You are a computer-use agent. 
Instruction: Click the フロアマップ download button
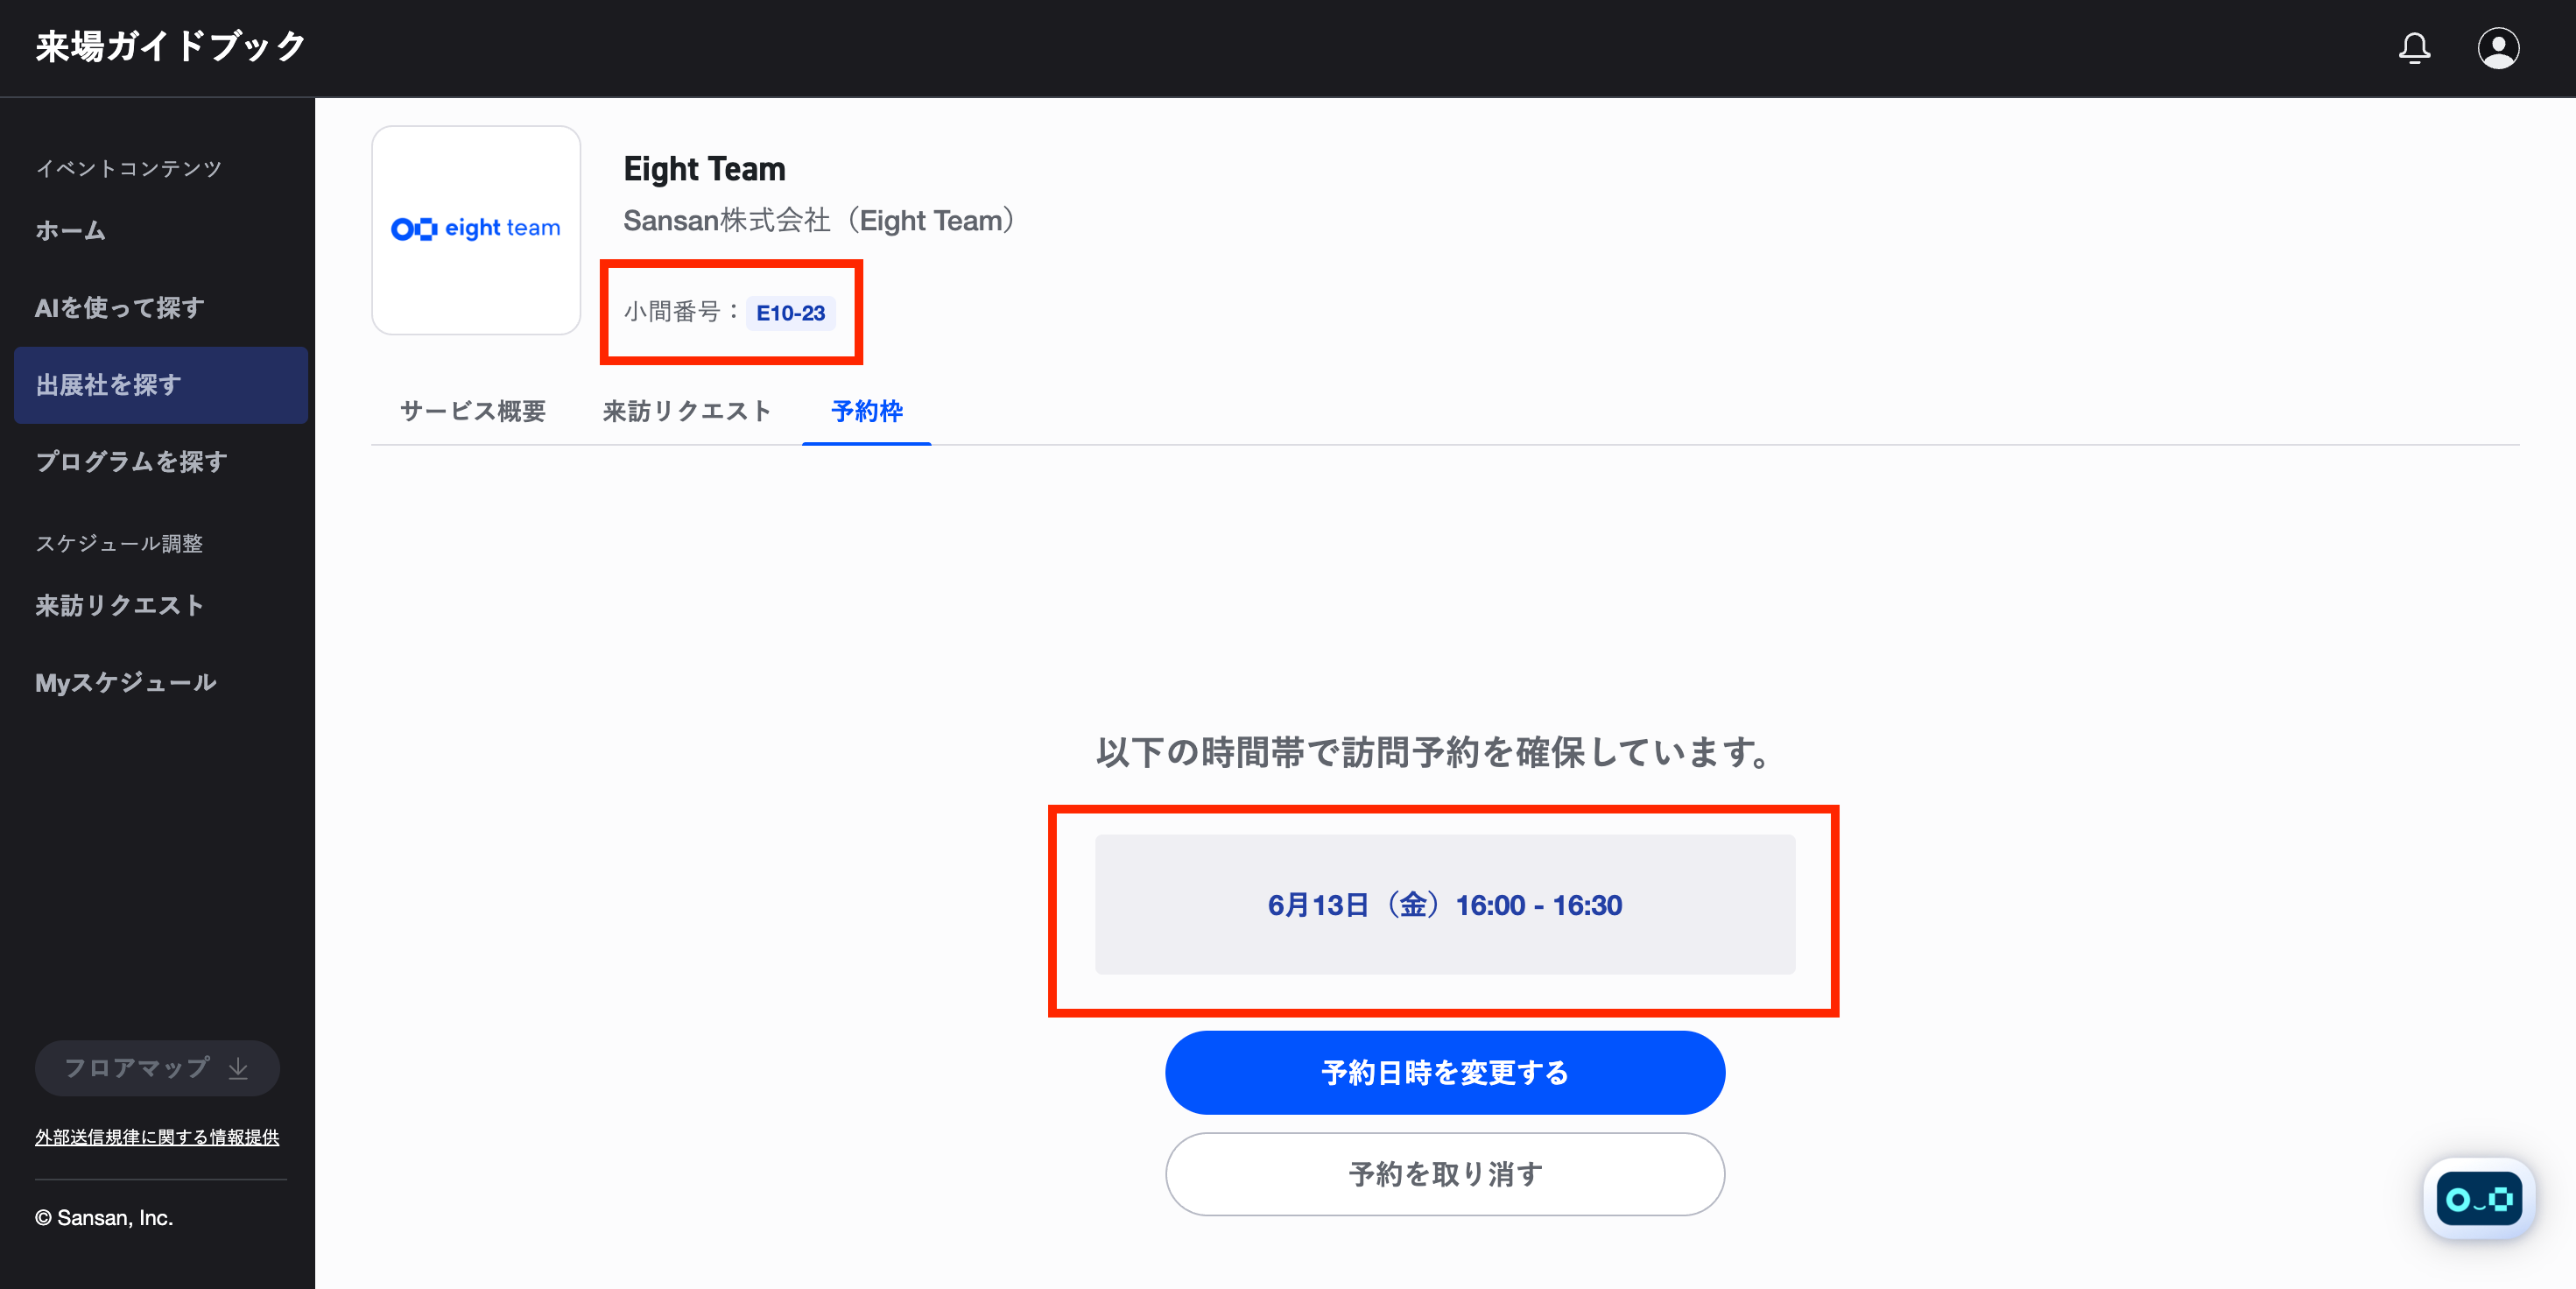coord(157,1068)
